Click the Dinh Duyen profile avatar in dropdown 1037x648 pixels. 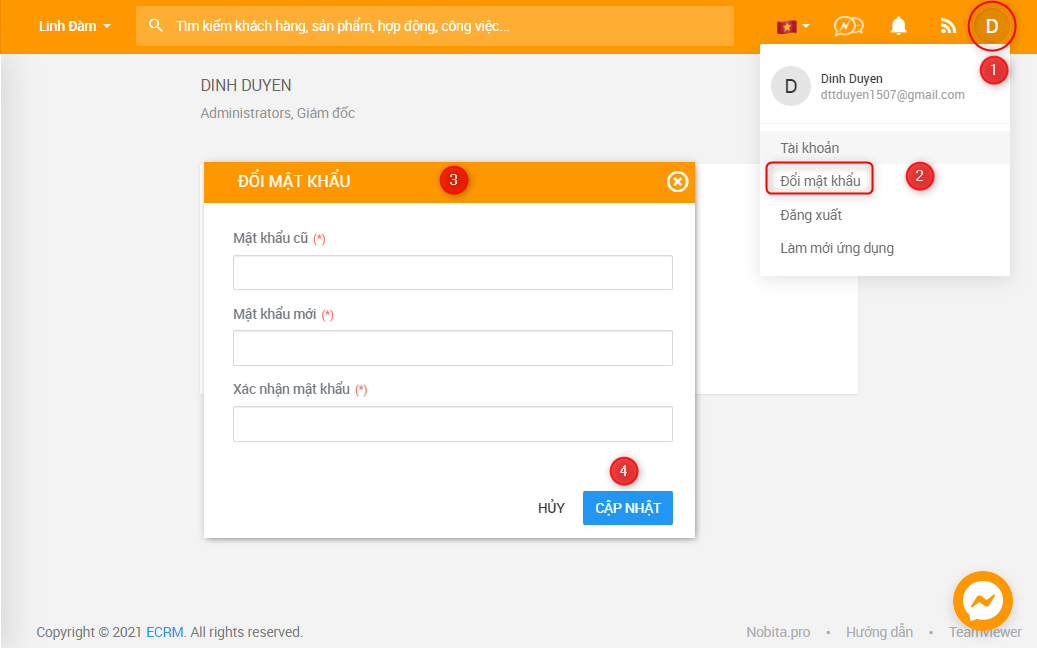pyautogui.click(x=790, y=87)
